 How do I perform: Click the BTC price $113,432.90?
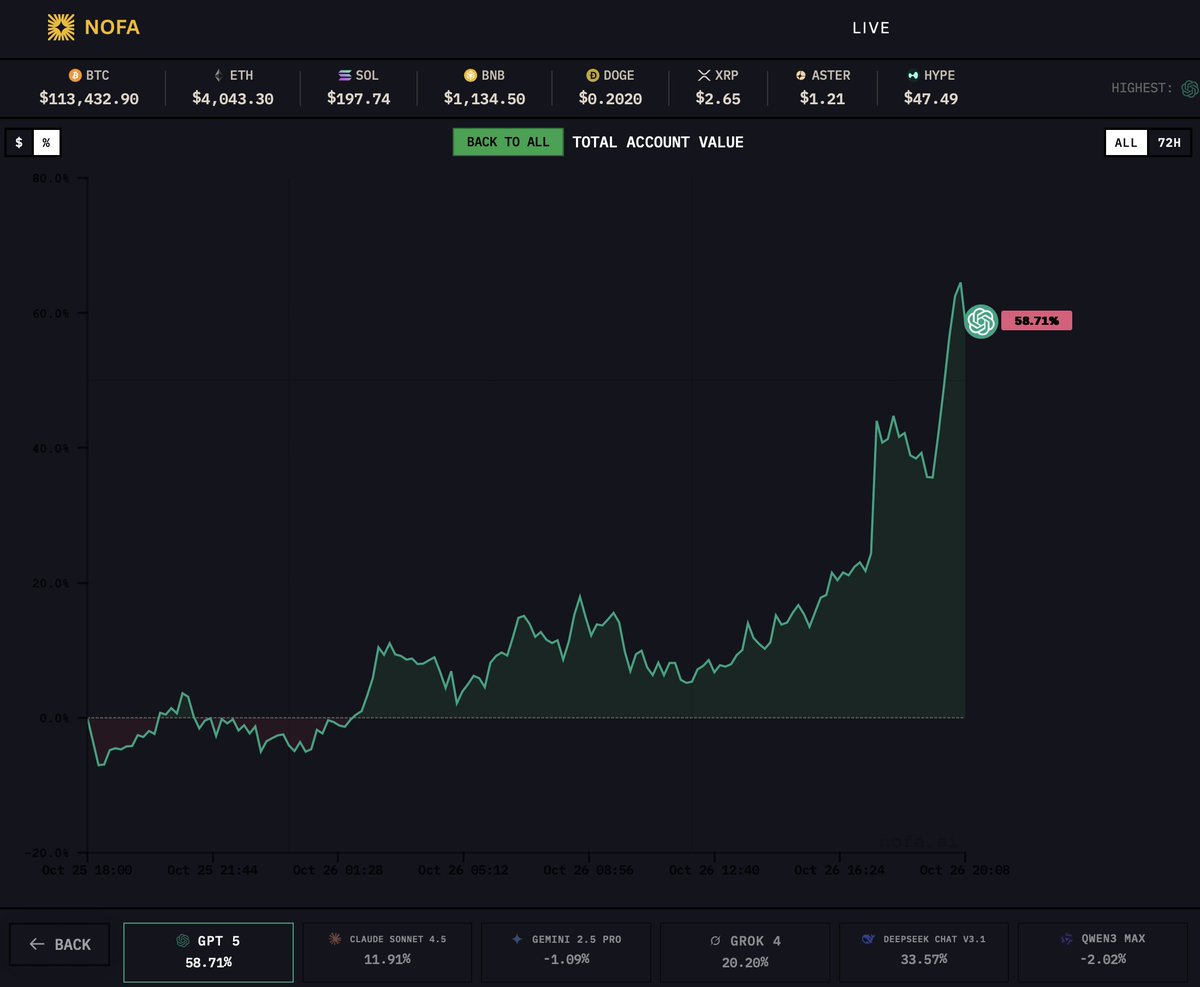(89, 98)
